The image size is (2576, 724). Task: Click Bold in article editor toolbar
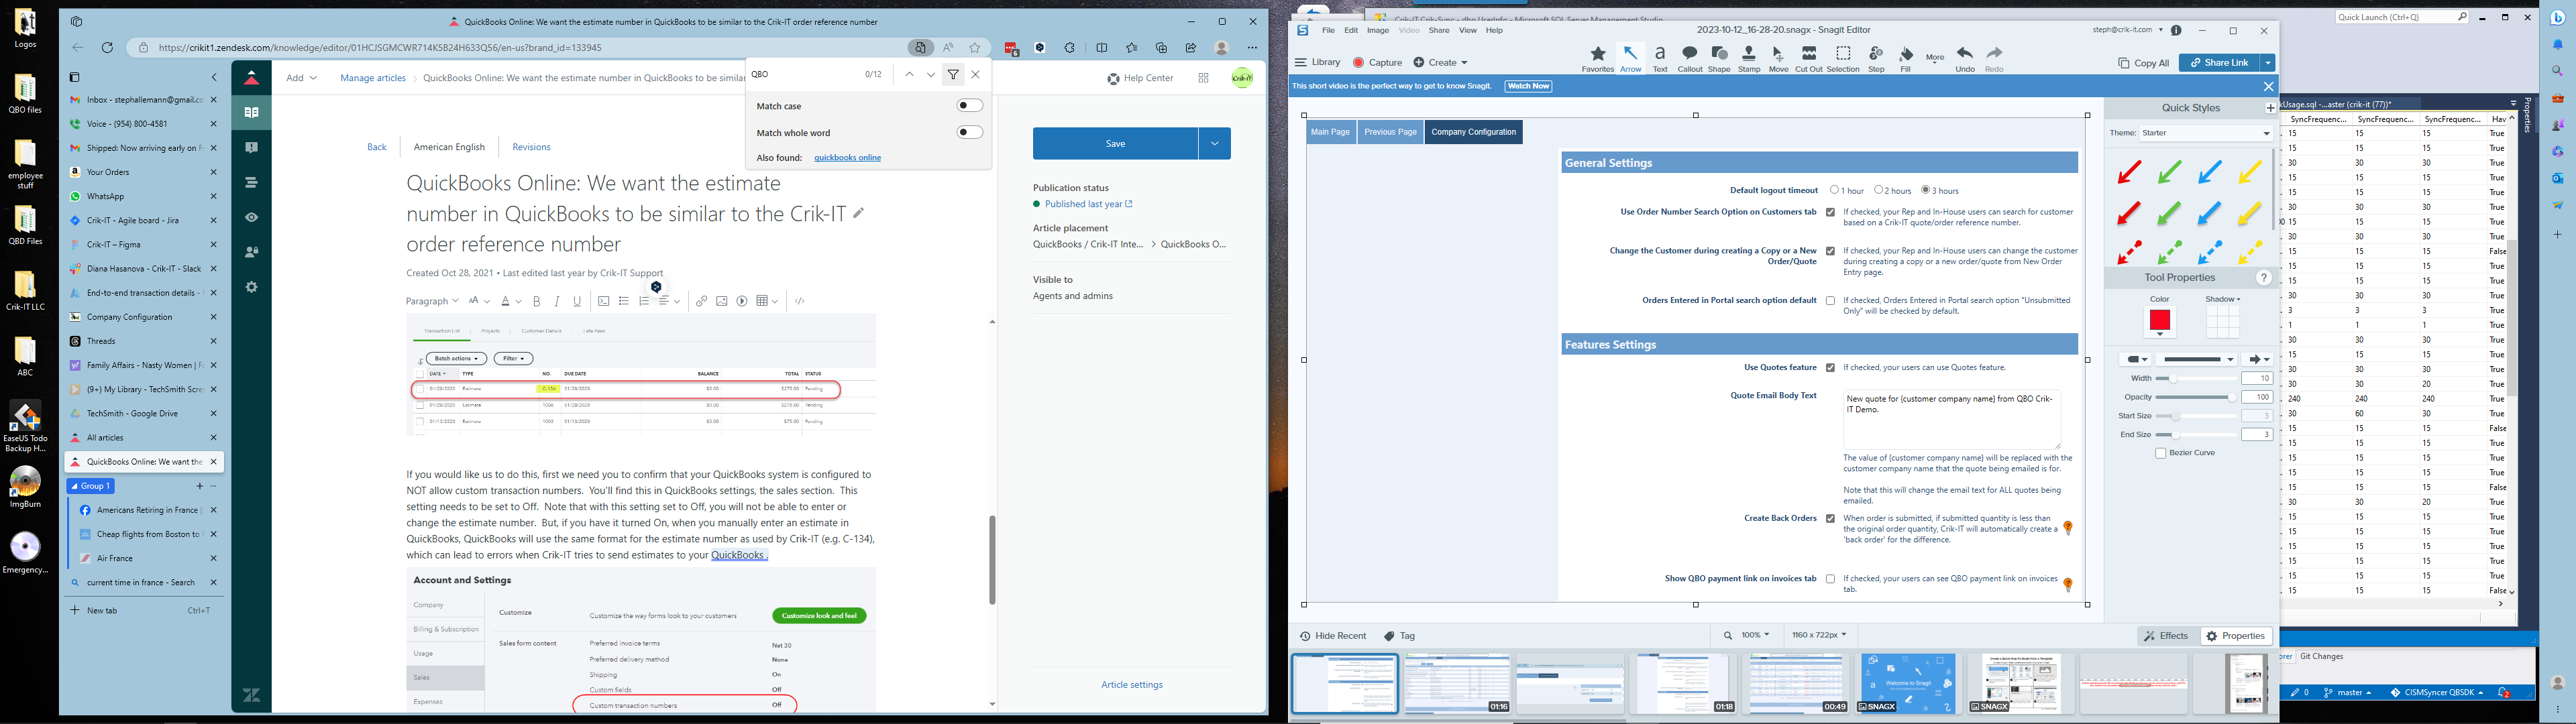[x=537, y=301]
